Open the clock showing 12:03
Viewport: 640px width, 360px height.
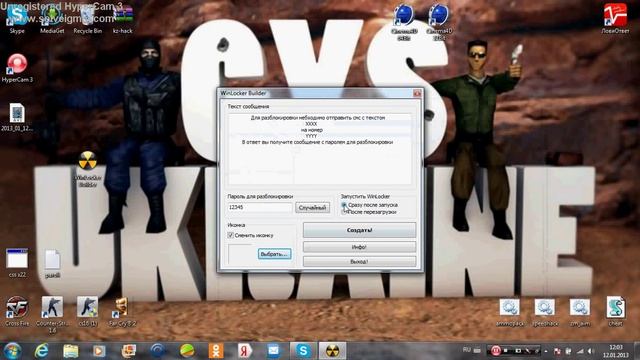pyautogui.click(x=616, y=351)
